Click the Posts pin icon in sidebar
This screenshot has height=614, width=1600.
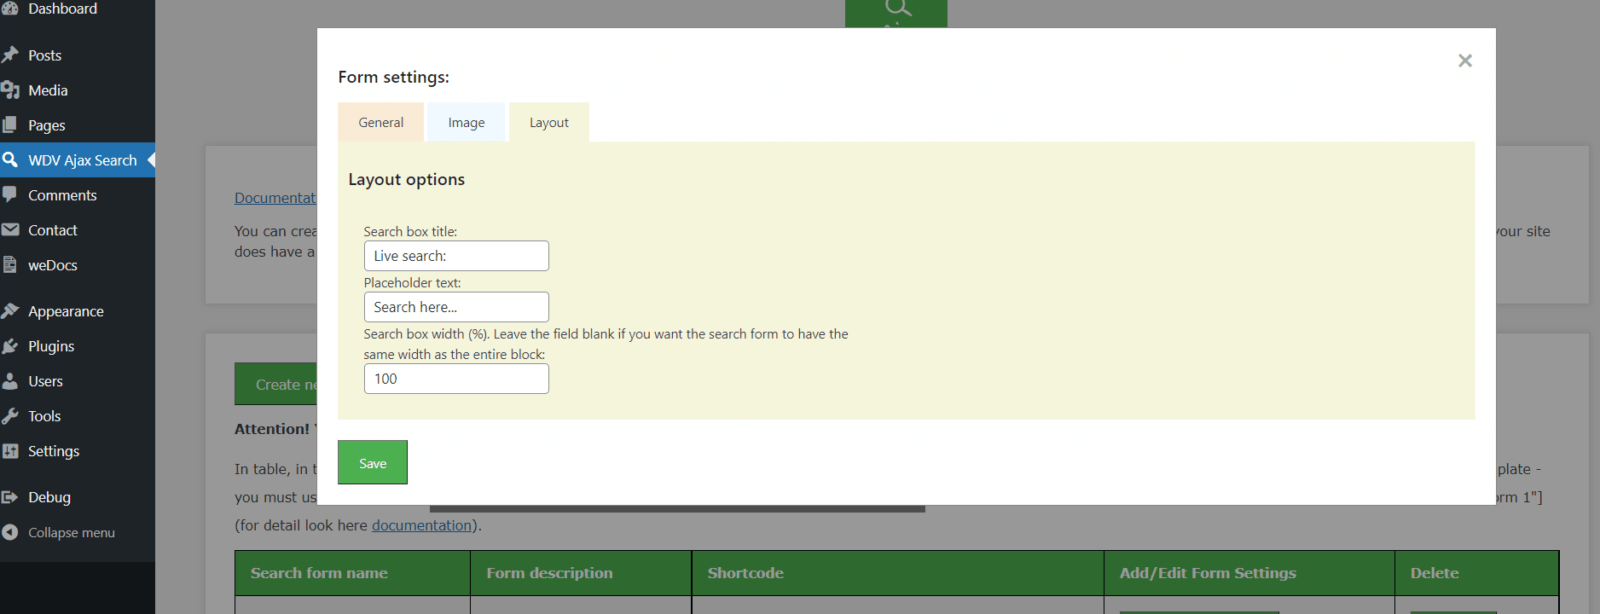(11, 55)
